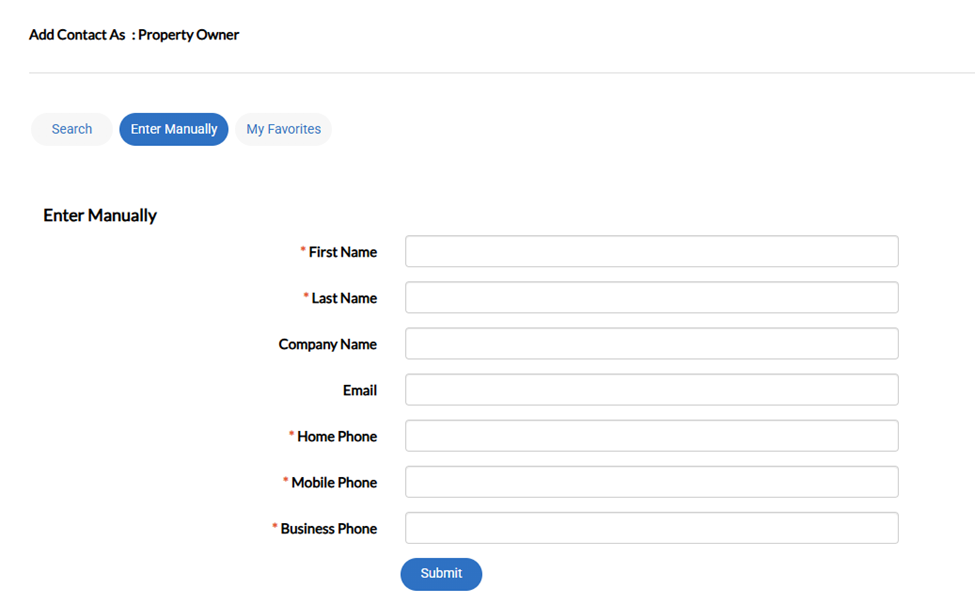Viewport: 975px width, 605px height.
Task: Open the My Favorites tab
Action: (x=283, y=129)
